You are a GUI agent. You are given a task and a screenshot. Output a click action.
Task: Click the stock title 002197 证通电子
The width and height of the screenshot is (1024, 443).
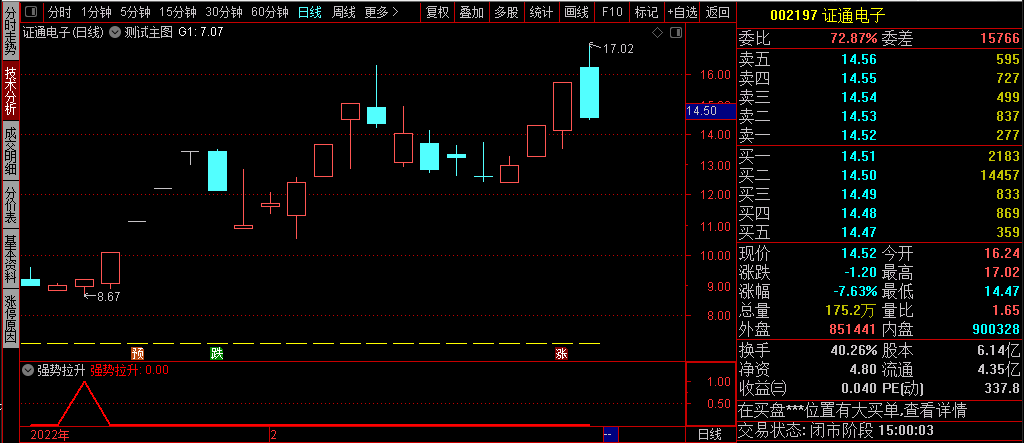pos(827,15)
